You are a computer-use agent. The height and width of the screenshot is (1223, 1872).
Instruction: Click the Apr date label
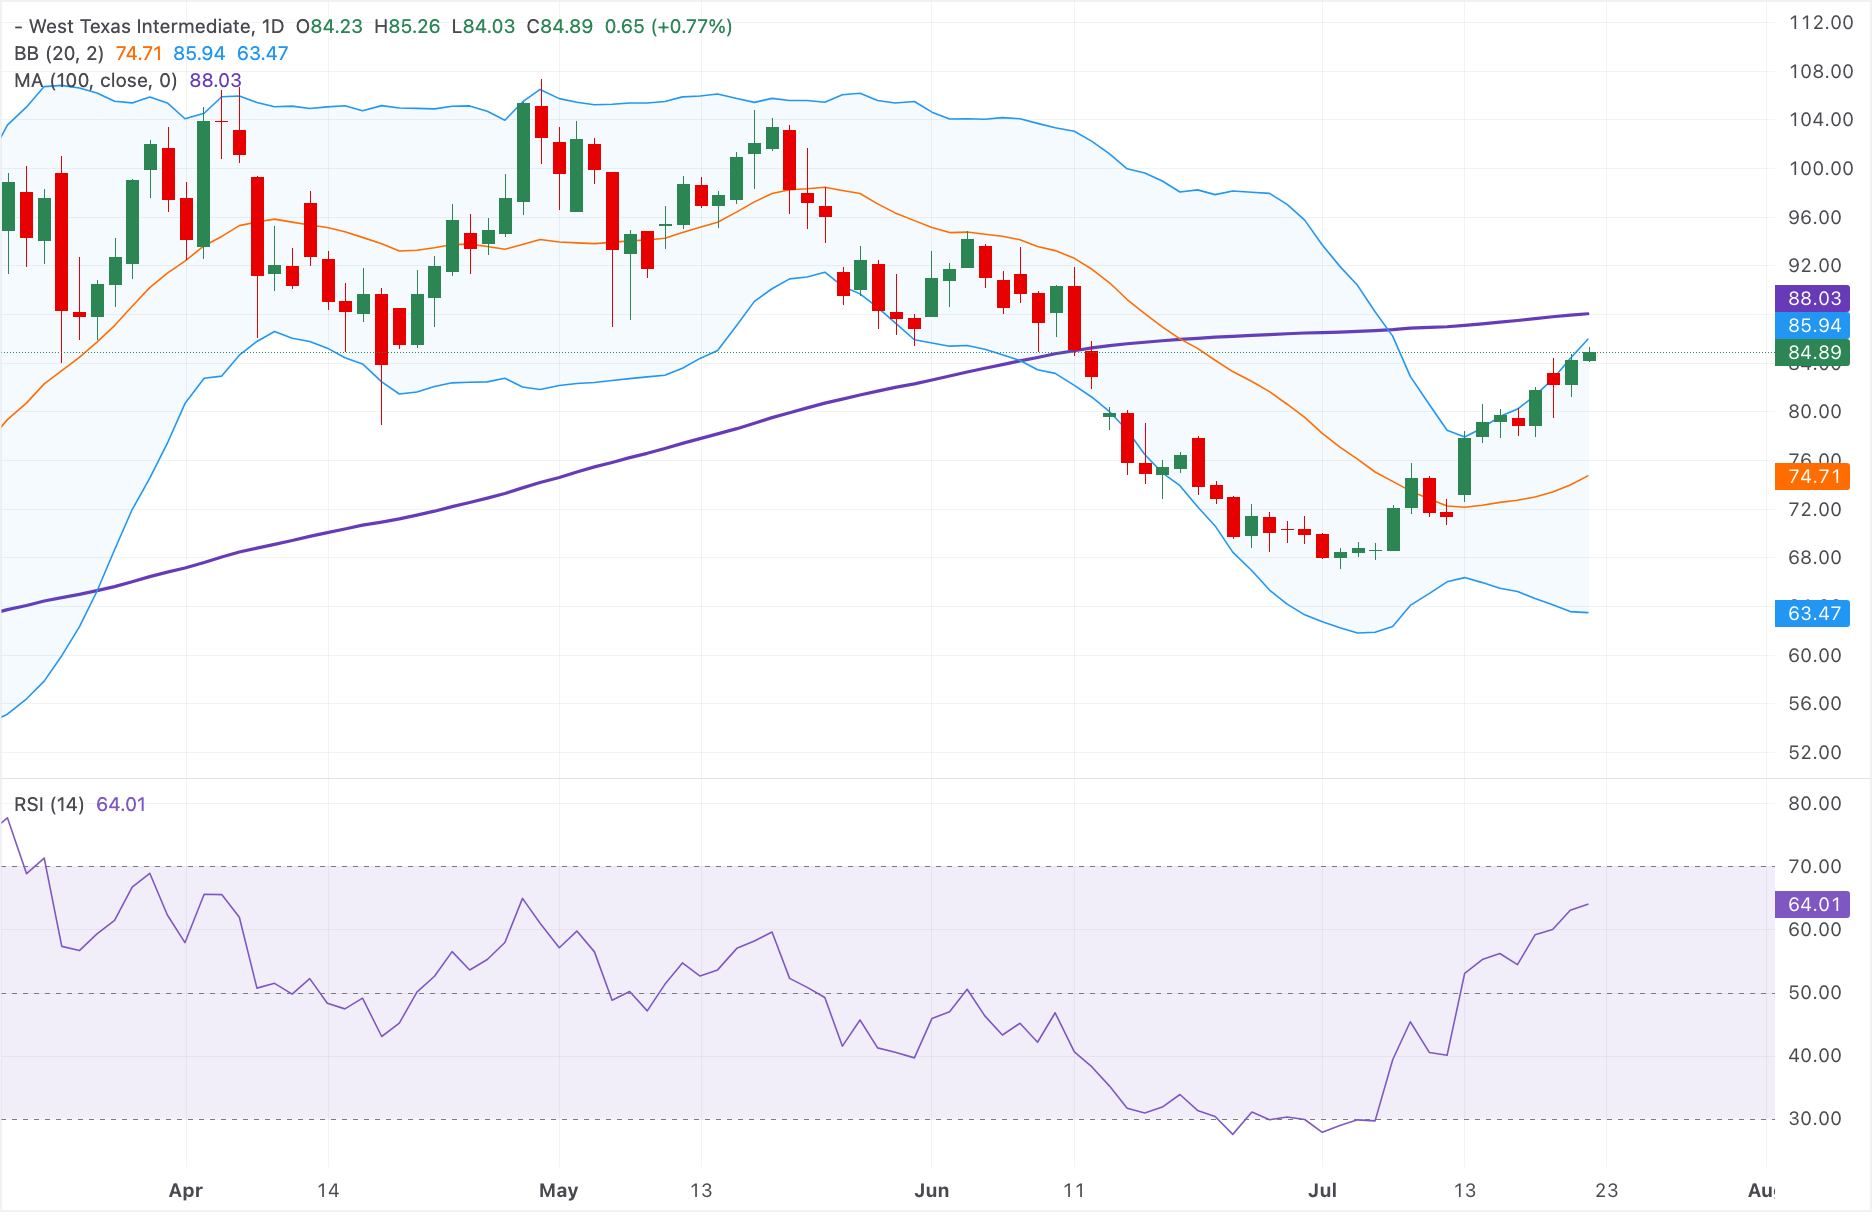(x=186, y=1190)
